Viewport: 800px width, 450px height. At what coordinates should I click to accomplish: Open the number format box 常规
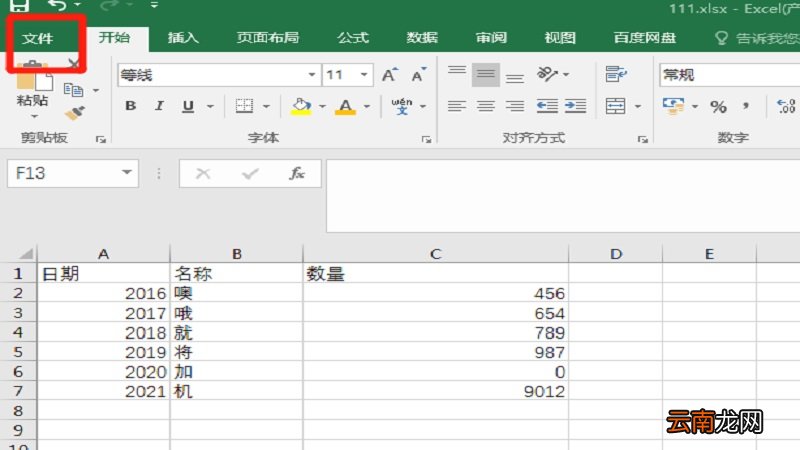730,76
